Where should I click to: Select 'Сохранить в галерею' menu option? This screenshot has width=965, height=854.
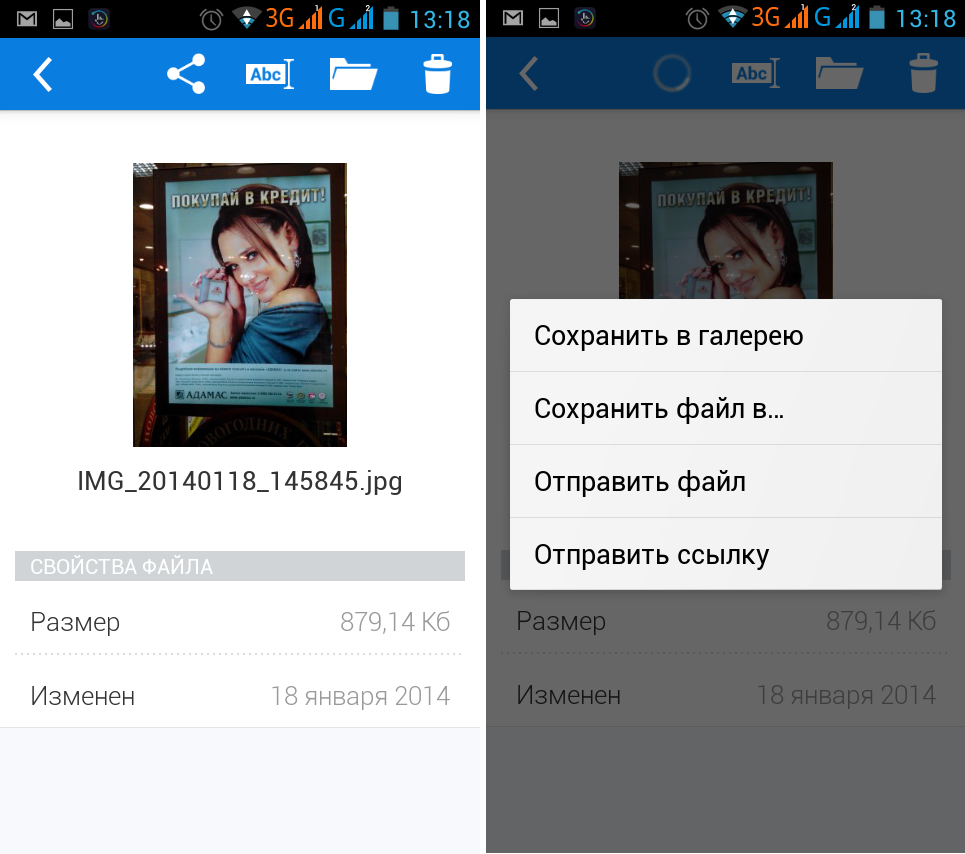pyautogui.click(x=726, y=336)
